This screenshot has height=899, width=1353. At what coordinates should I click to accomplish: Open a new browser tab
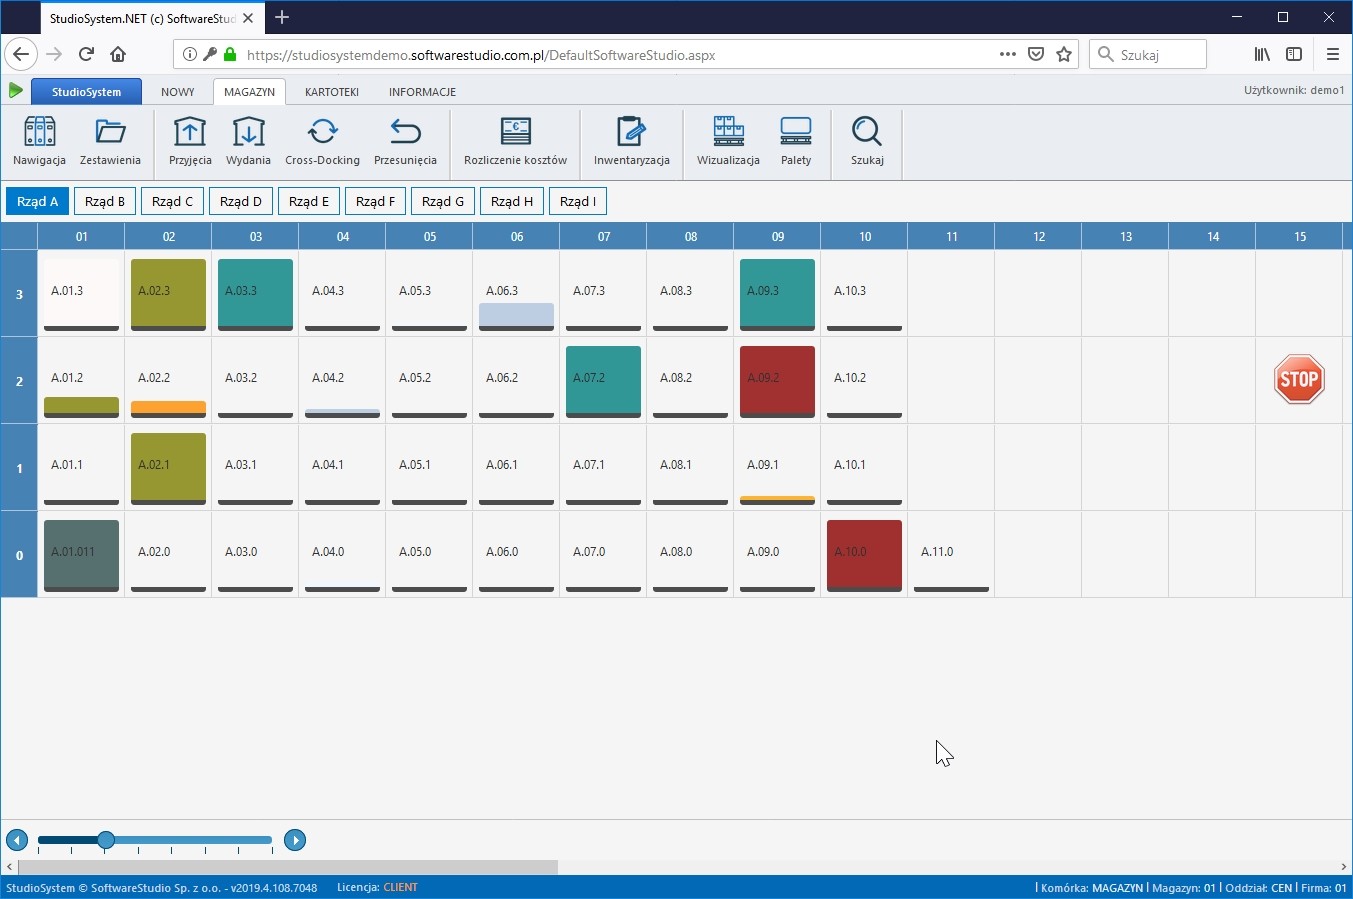282,17
